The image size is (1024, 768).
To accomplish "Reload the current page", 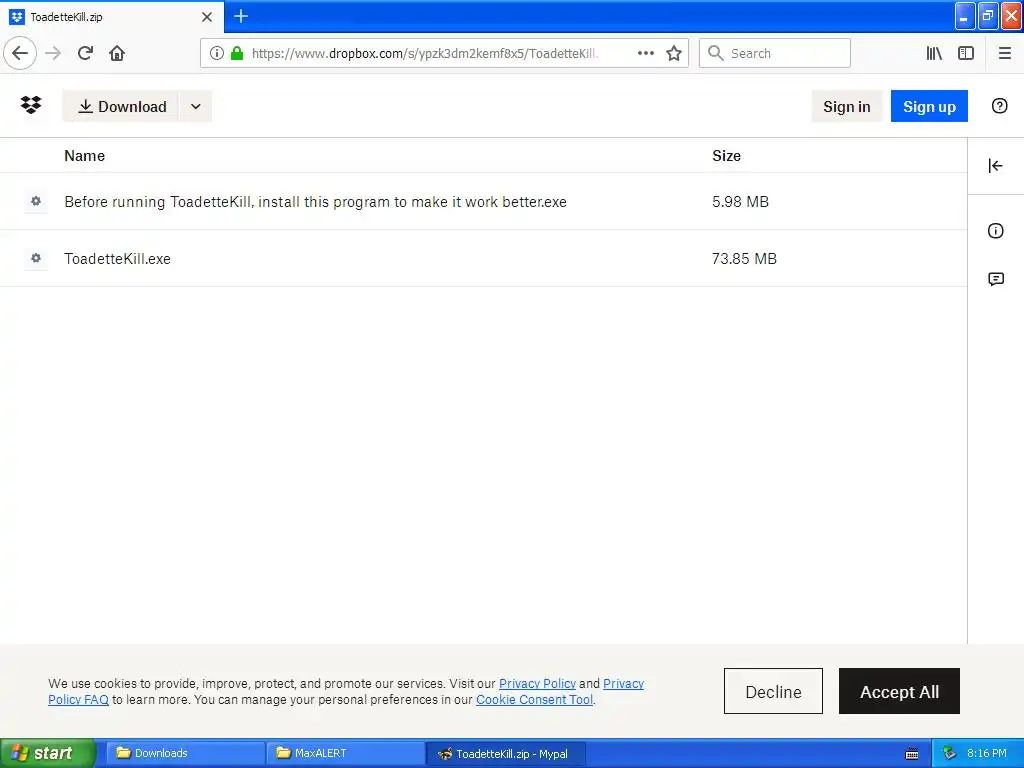I will click(86, 53).
